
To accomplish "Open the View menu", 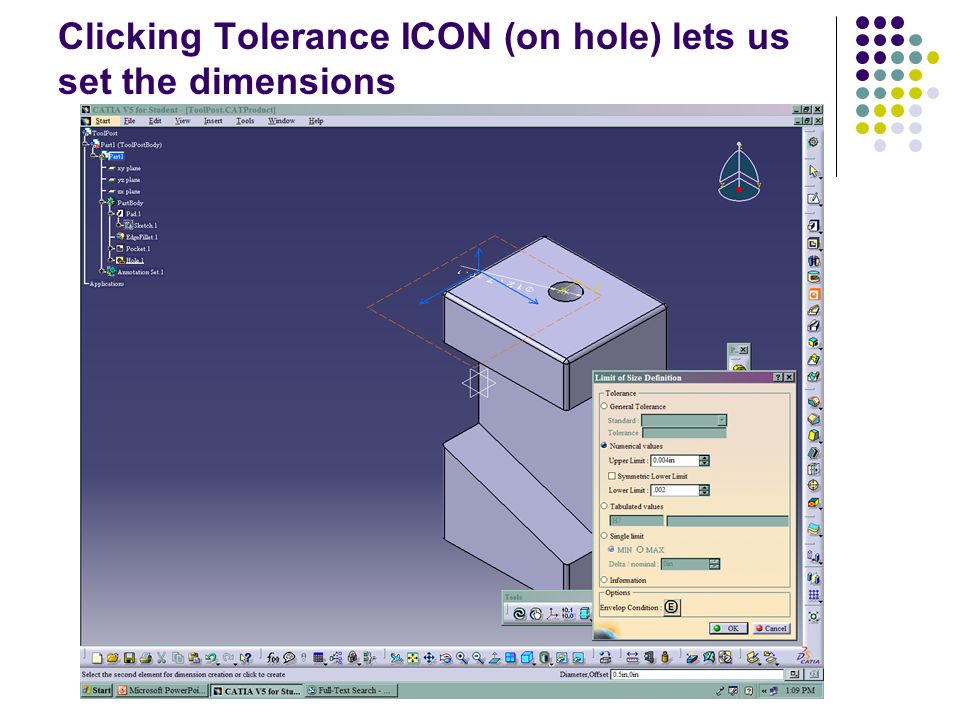I will [182, 121].
